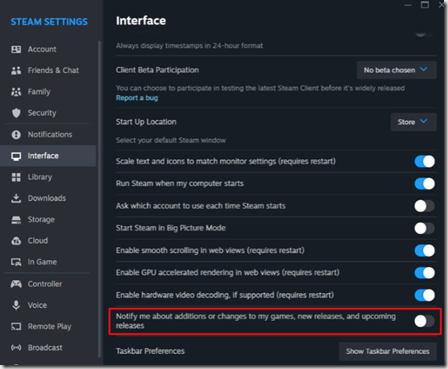Select the Family settings section
The height and width of the screenshot is (369, 448).
48,92
